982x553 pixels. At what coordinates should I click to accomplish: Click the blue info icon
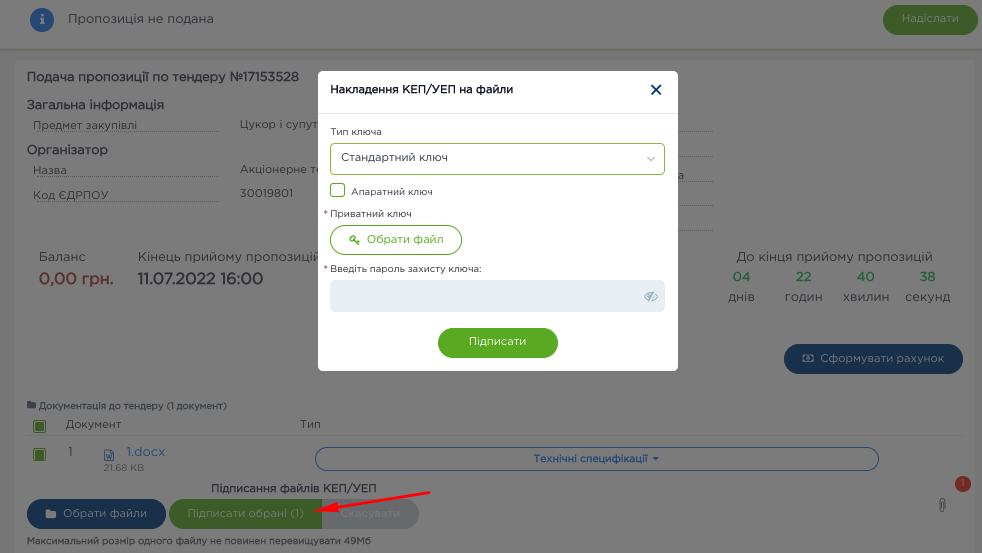[41, 19]
